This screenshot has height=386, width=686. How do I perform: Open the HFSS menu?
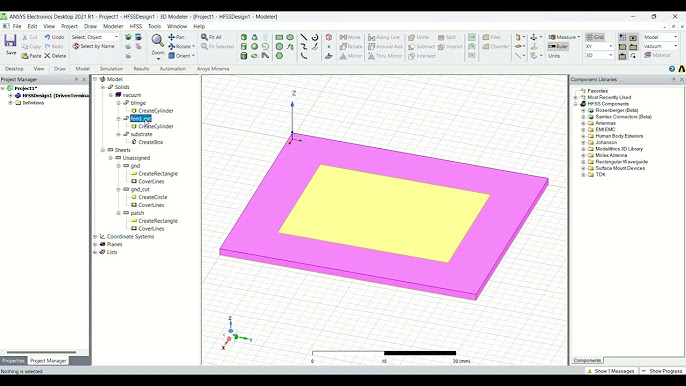click(x=136, y=26)
